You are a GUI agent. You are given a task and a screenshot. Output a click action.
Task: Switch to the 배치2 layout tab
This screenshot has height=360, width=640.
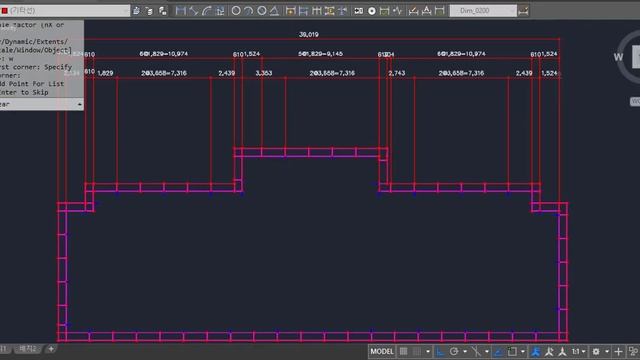tap(28, 349)
